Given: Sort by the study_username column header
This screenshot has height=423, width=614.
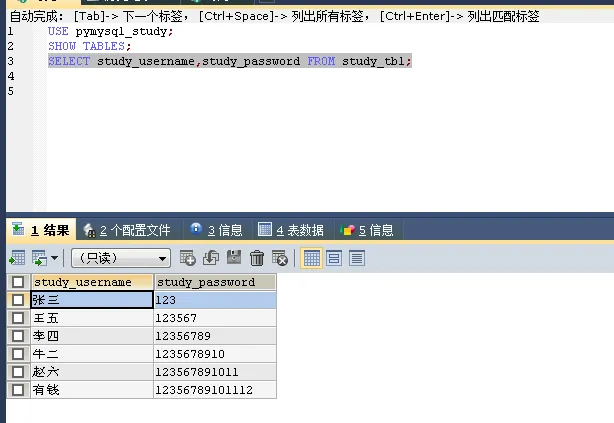Looking at the screenshot, I should coord(92,282).
